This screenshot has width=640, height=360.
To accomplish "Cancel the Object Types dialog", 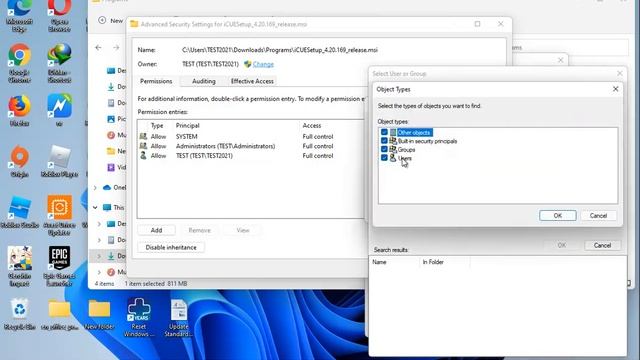I will [x=598, y=216].
